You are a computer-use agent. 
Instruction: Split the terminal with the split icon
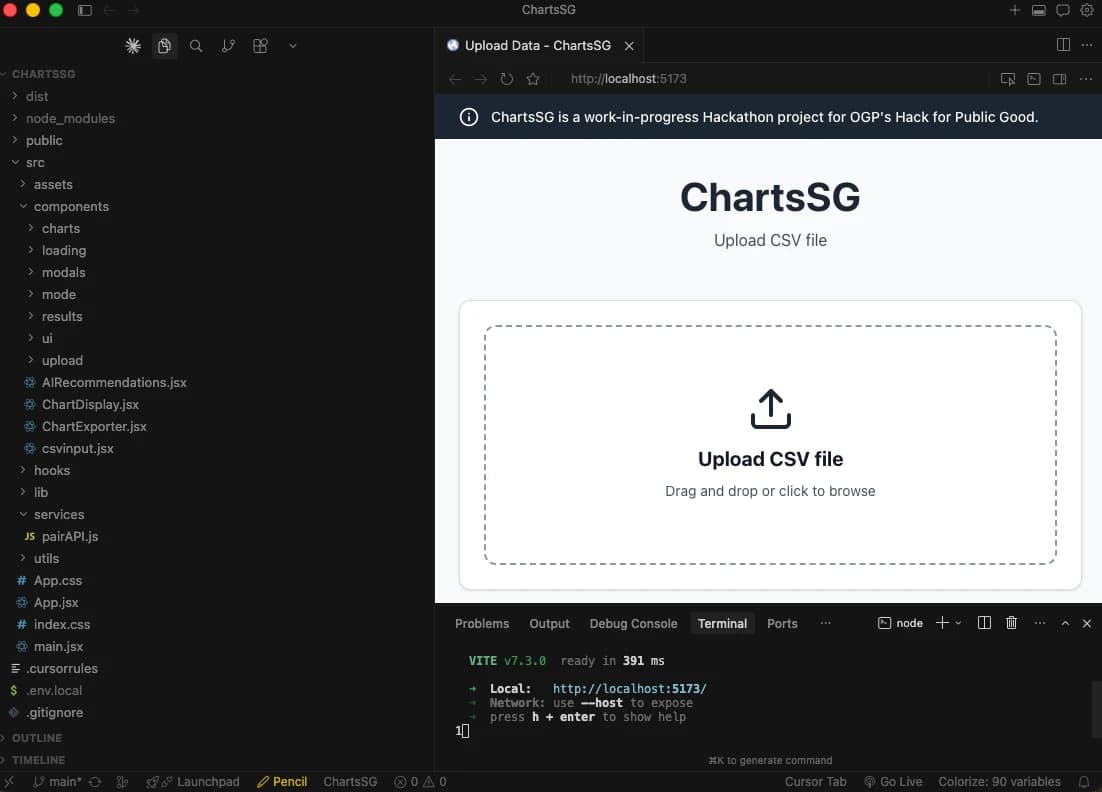coord(984,622)
